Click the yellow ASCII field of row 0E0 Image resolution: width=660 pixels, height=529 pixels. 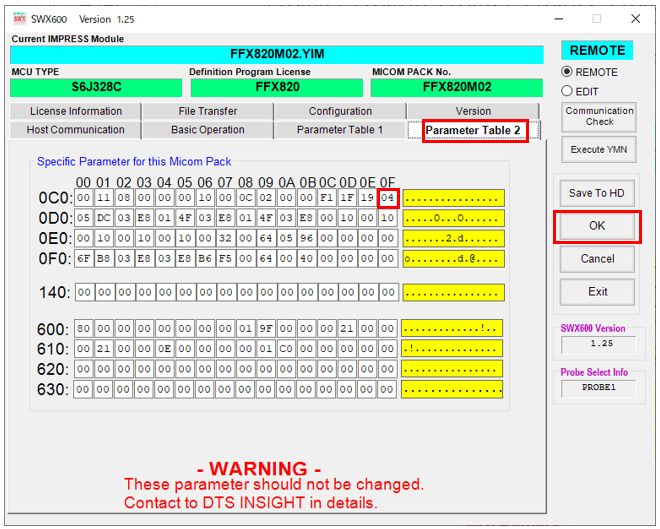pos(453,238)
